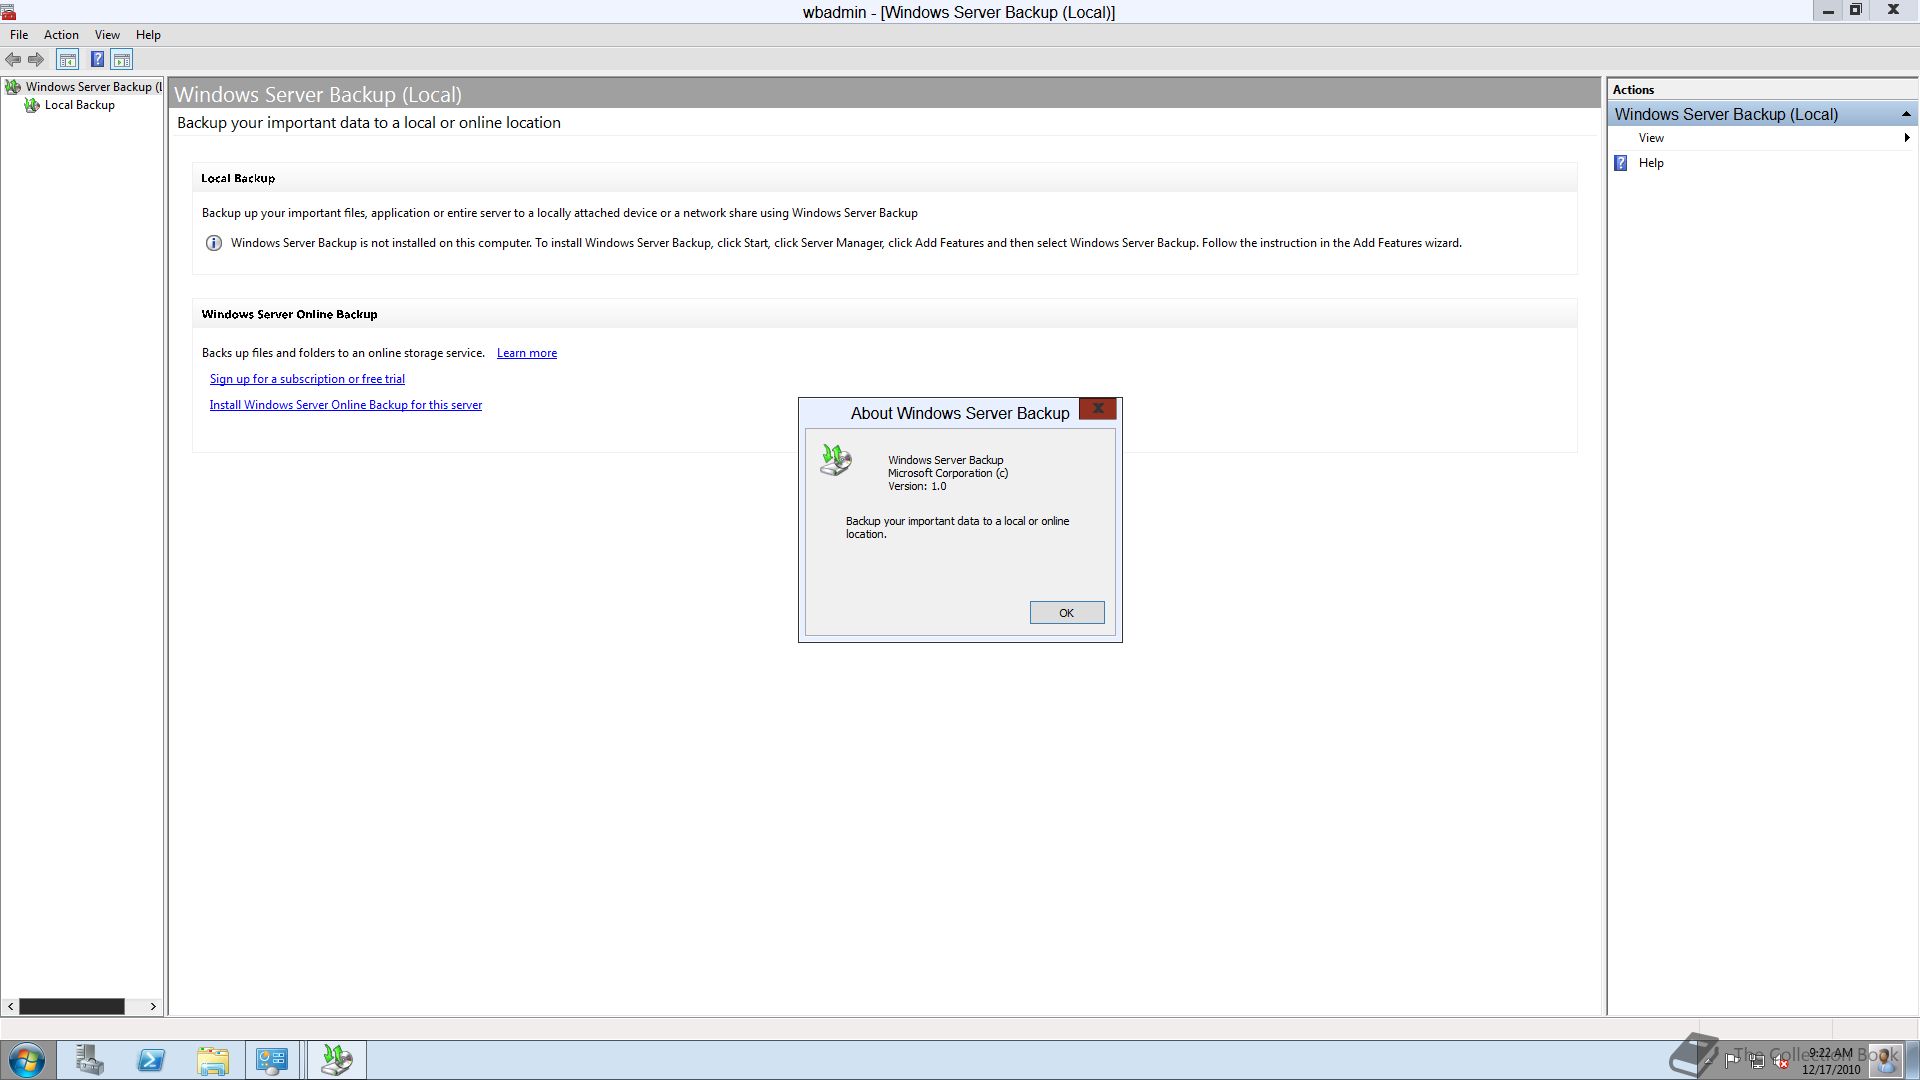Viewport: 1920px width, 1080px height.
Task: Open the Start menu orb
Action: [x=27, y=1060]
